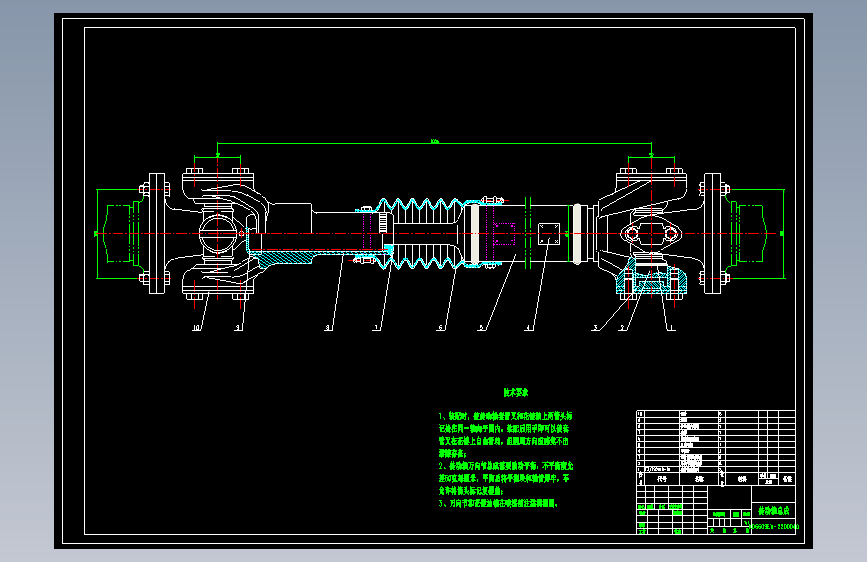Select part callout number 1 label
Image resolution: width=867 pixels, height=562 pixels.
click(671, 328)
